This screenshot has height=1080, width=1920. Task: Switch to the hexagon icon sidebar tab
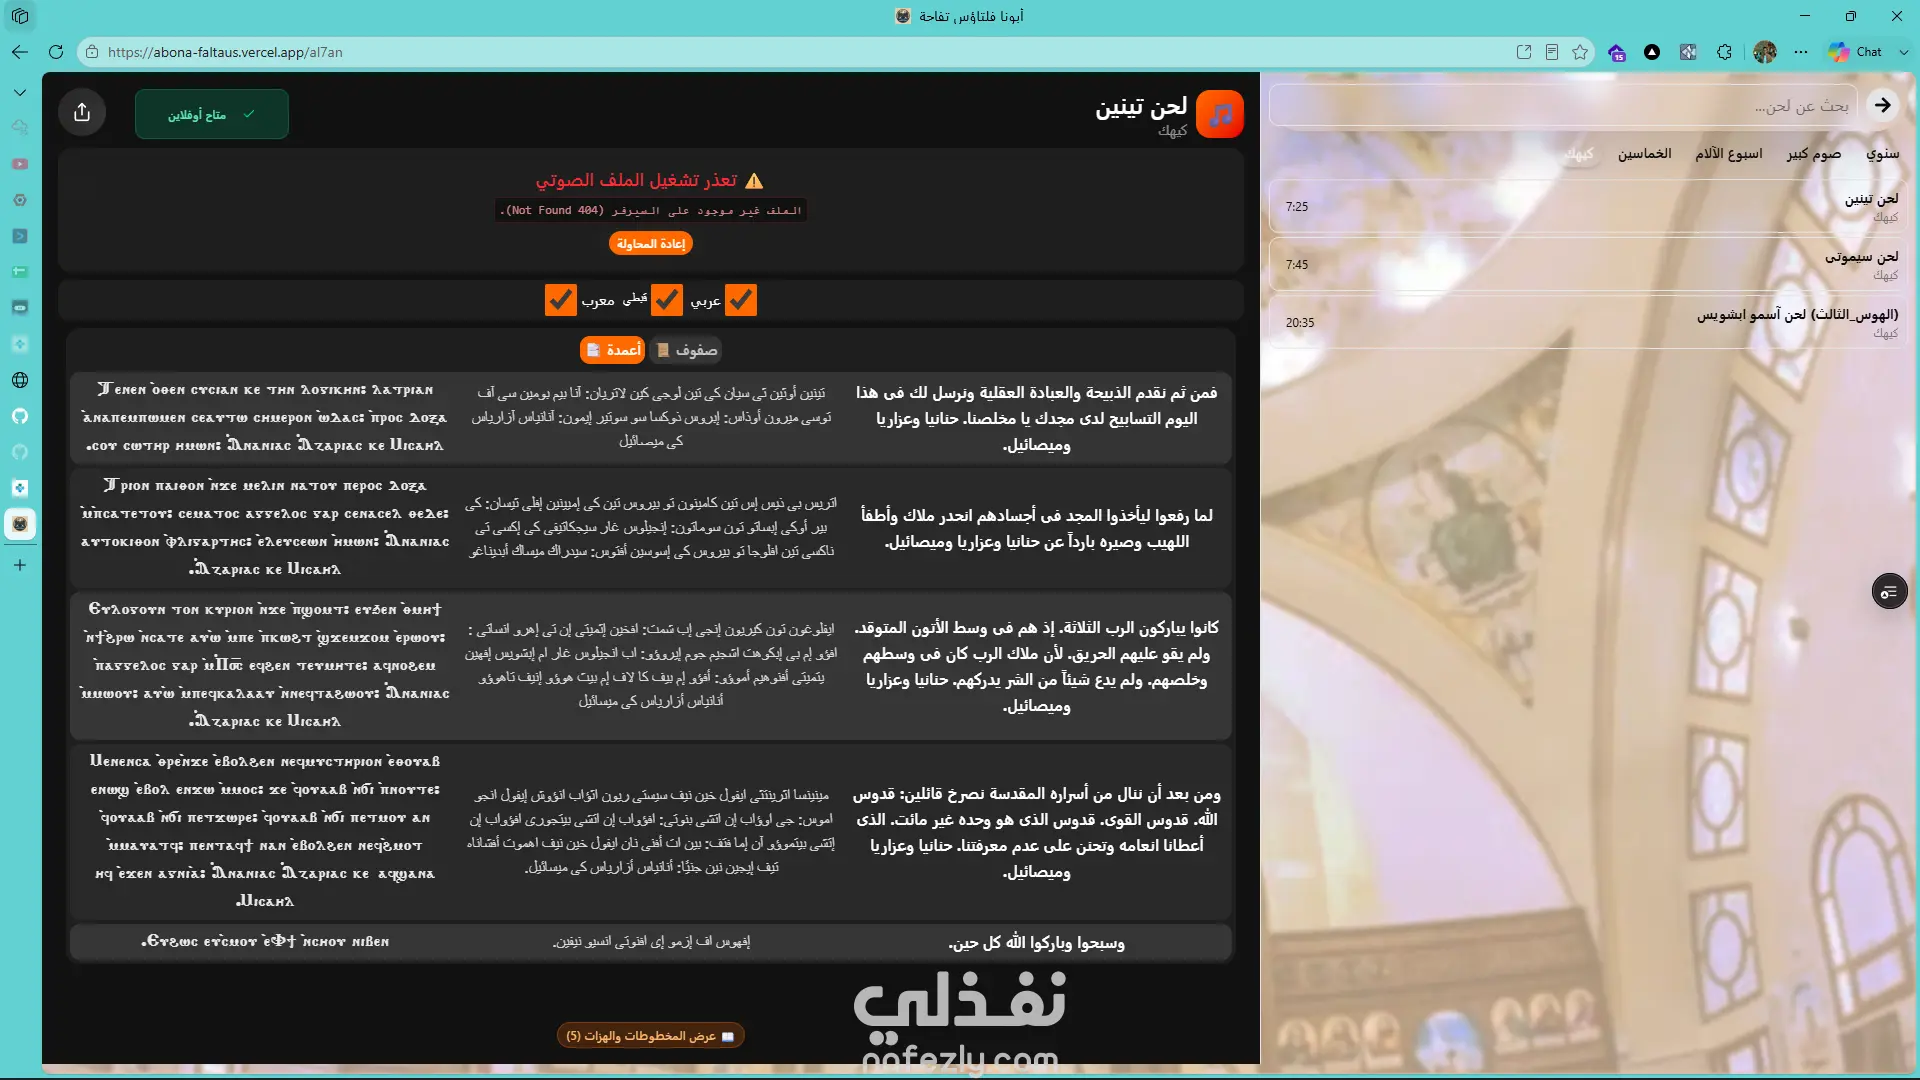(20, 200)
